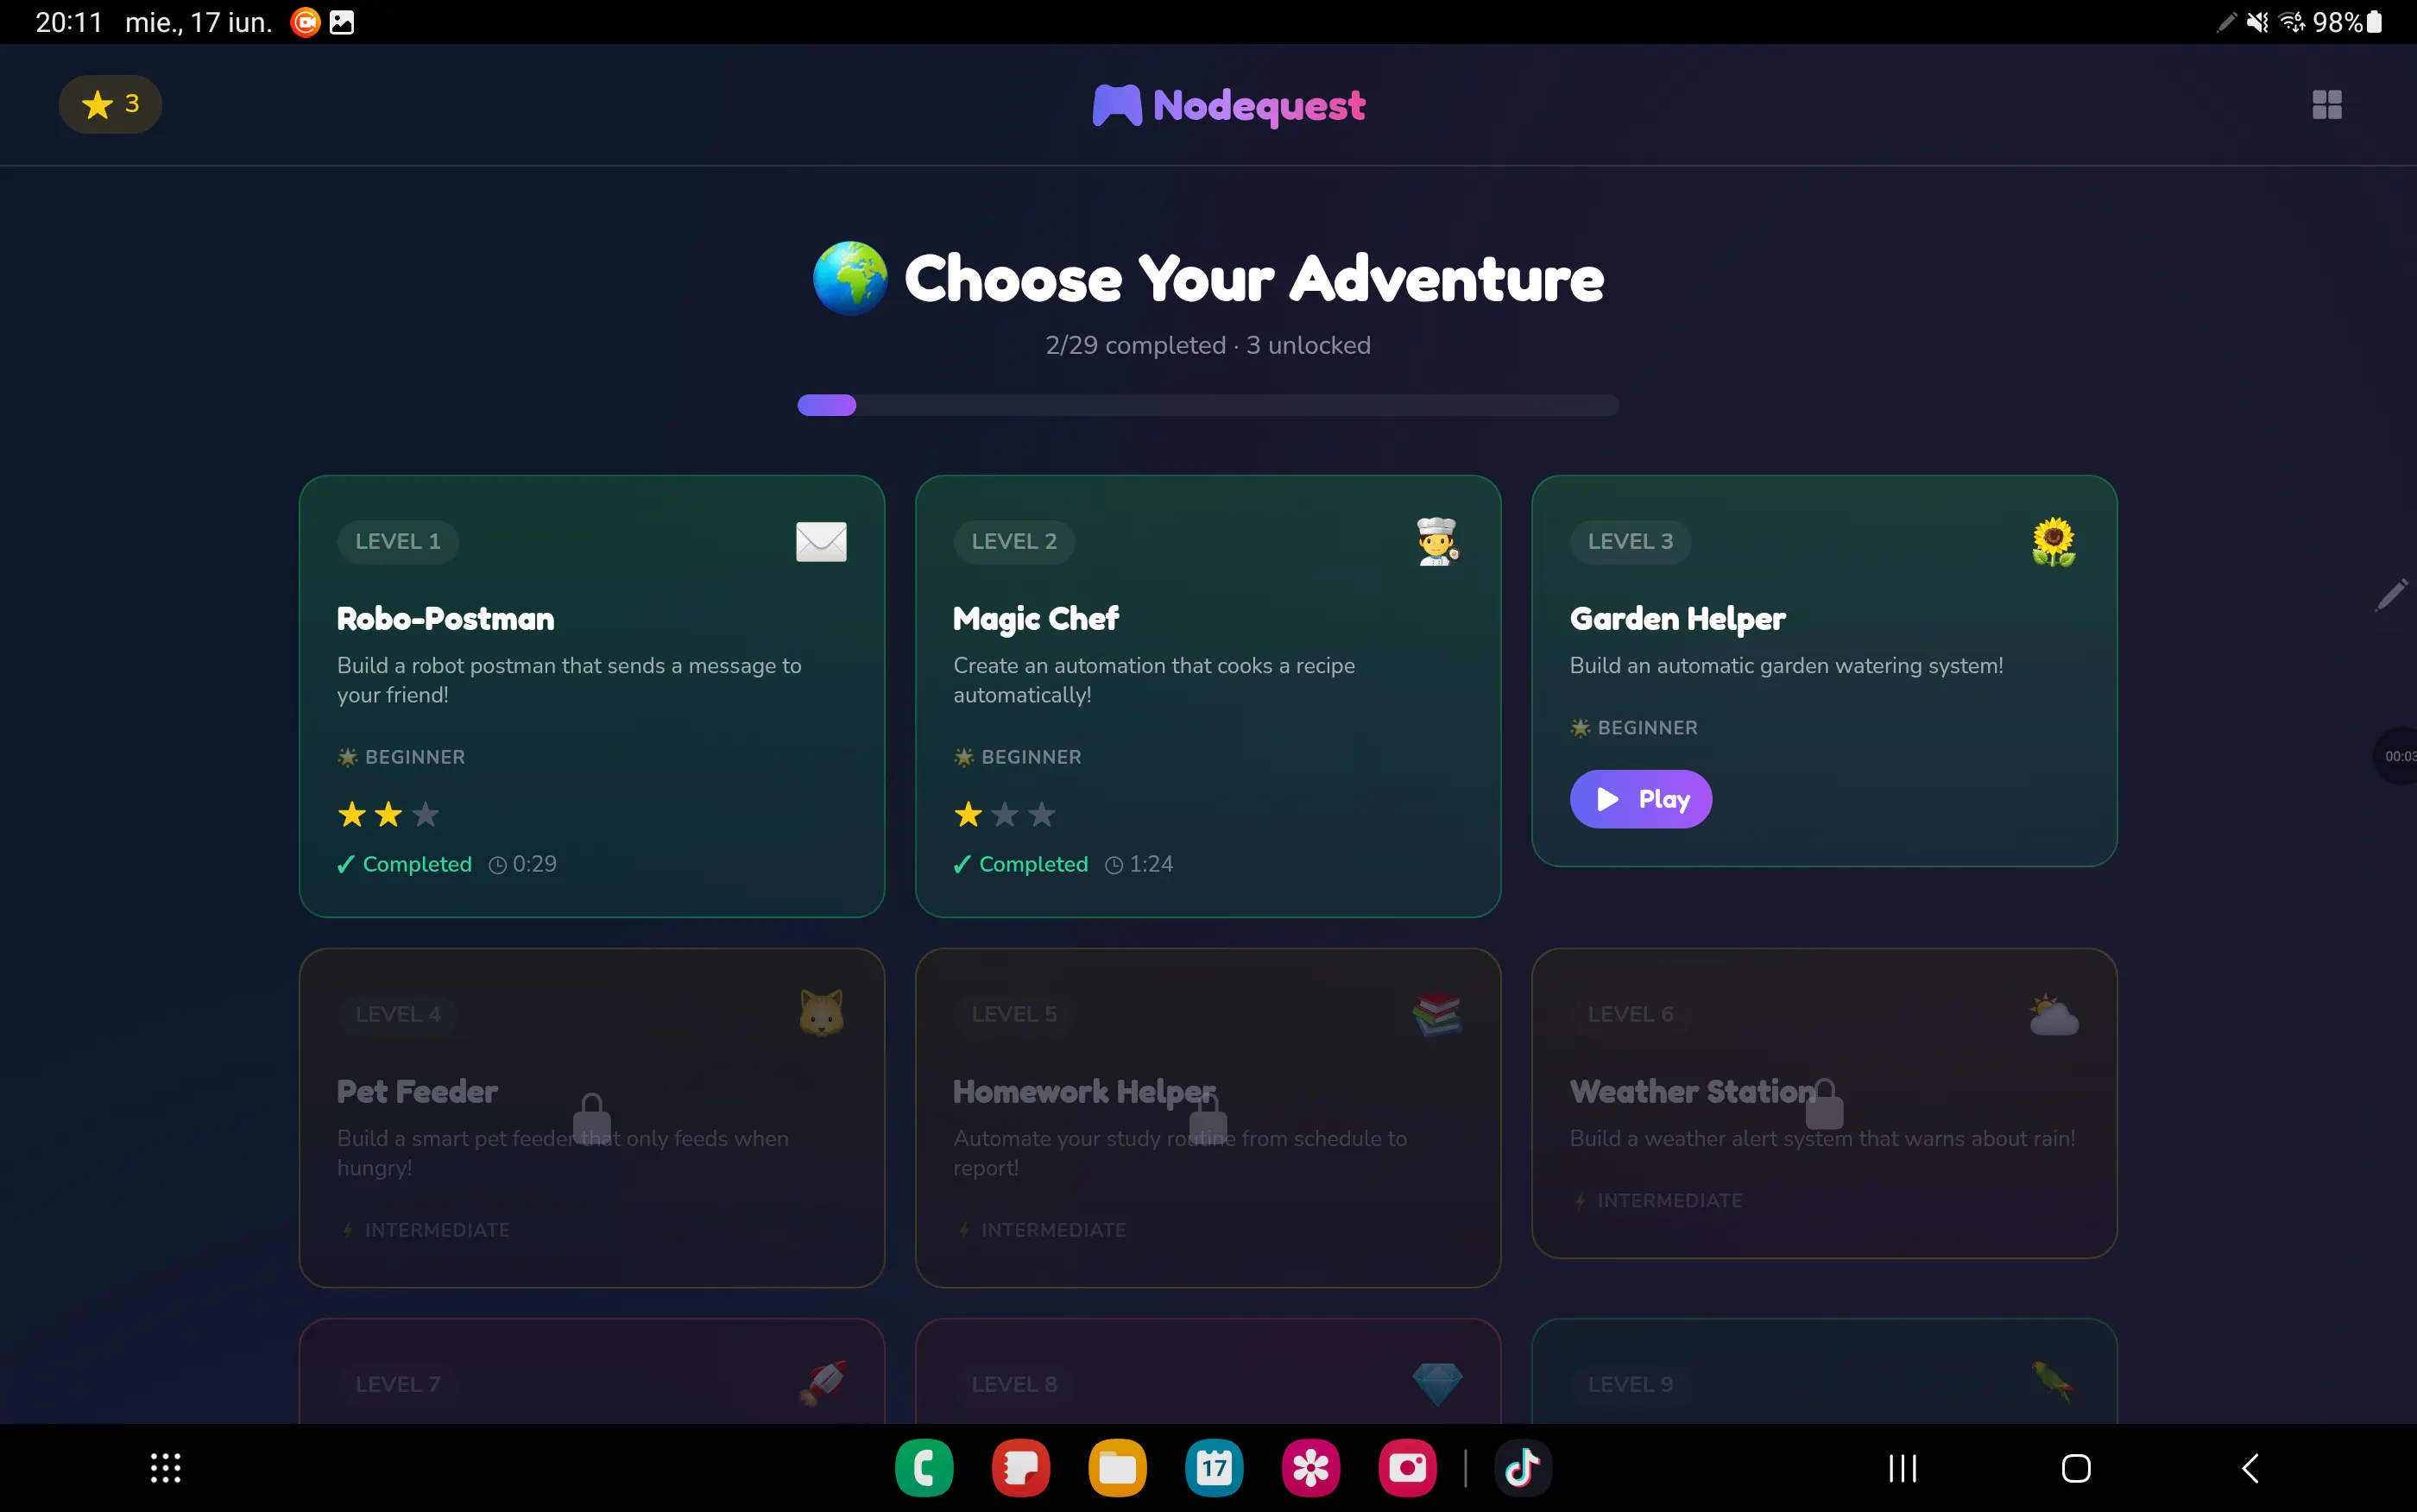Tap the recent apps navigation button
Image resolution: width=2417 pixels, height=1512 pixels.
(x=1902, y=1468)
